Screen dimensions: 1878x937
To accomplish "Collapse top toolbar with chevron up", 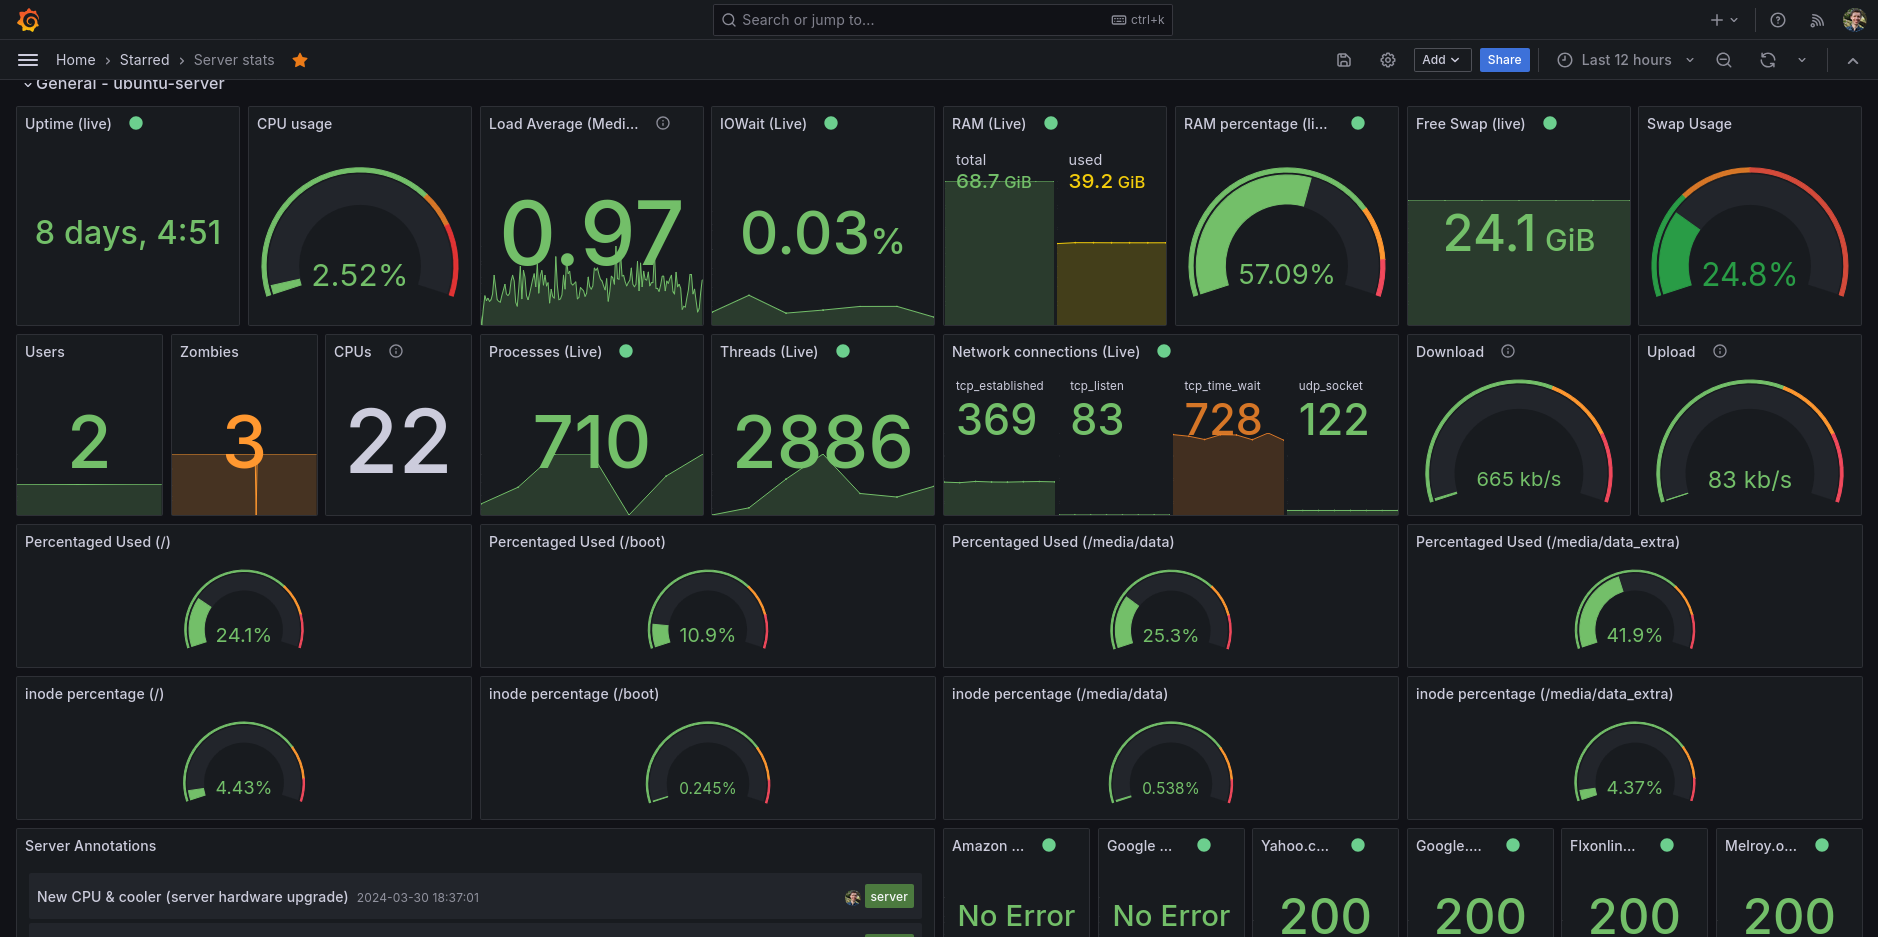I will 1853,60.
